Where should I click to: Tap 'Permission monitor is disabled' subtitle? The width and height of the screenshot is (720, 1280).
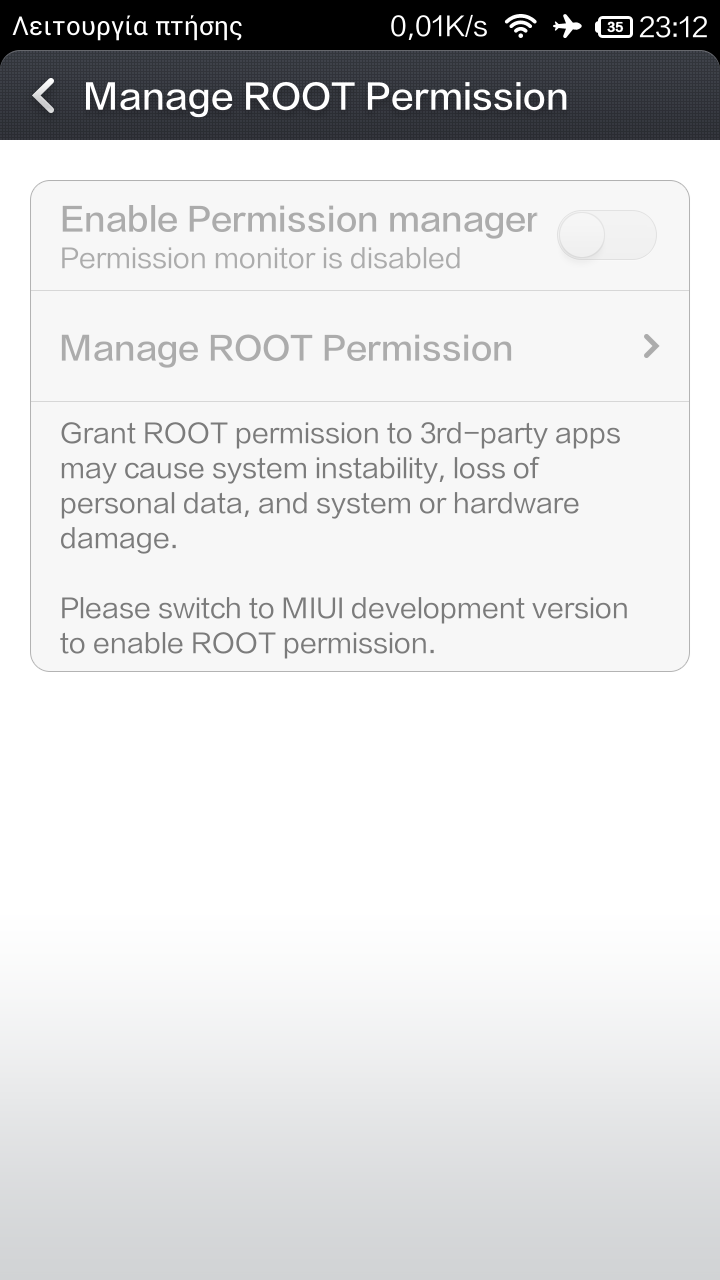point(260,259)
